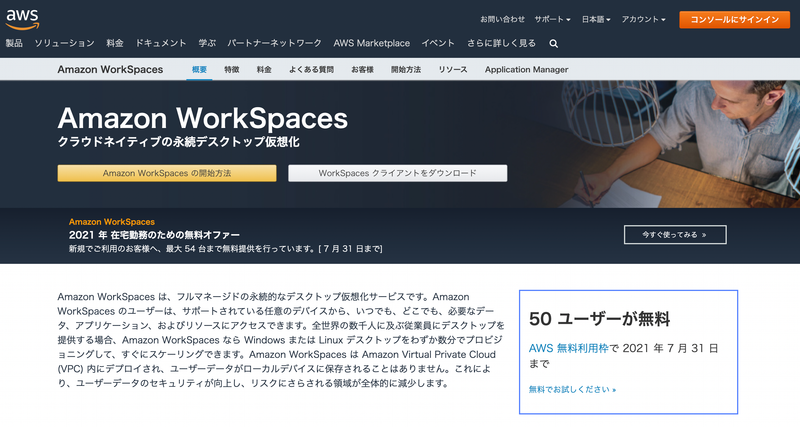This screenshot has width=800, height=427.
Task: Open さらに詳しく見る menu
Action: point(502,43)
